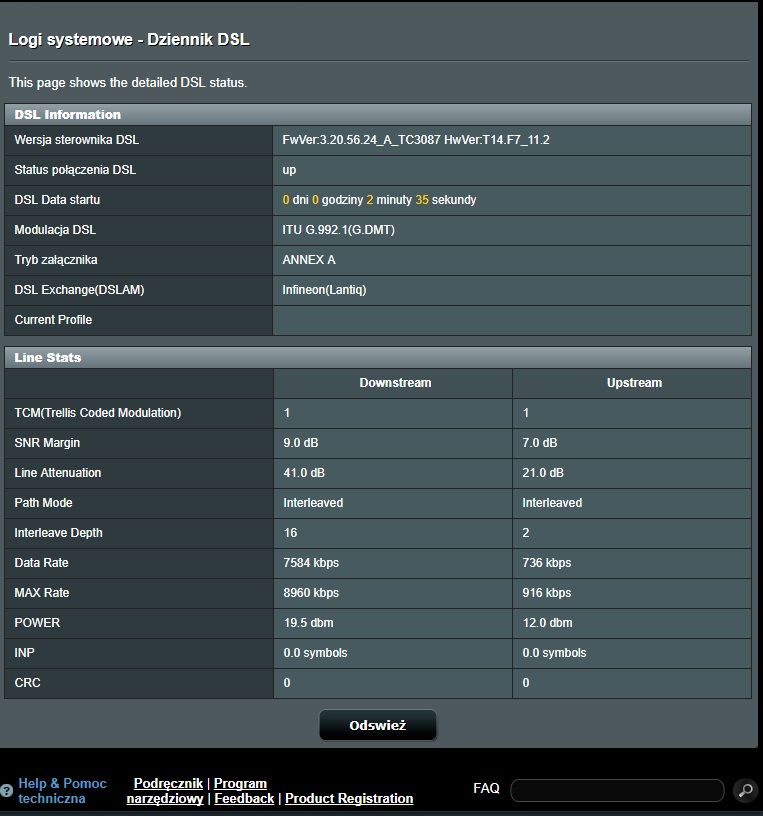This screenshot has height=816, width=763.
Task: Click the Help & Pomoc techniczna text
Action: coord(62,791)
